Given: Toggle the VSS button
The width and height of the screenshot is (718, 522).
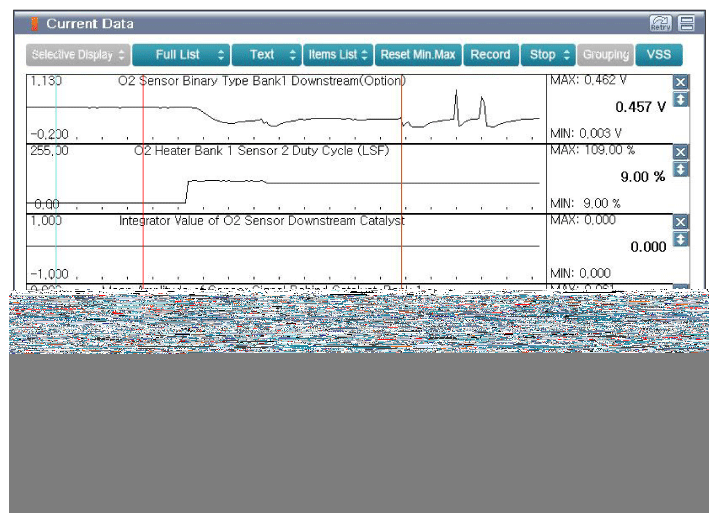Looking at the screenshot, I should point(658,55).
